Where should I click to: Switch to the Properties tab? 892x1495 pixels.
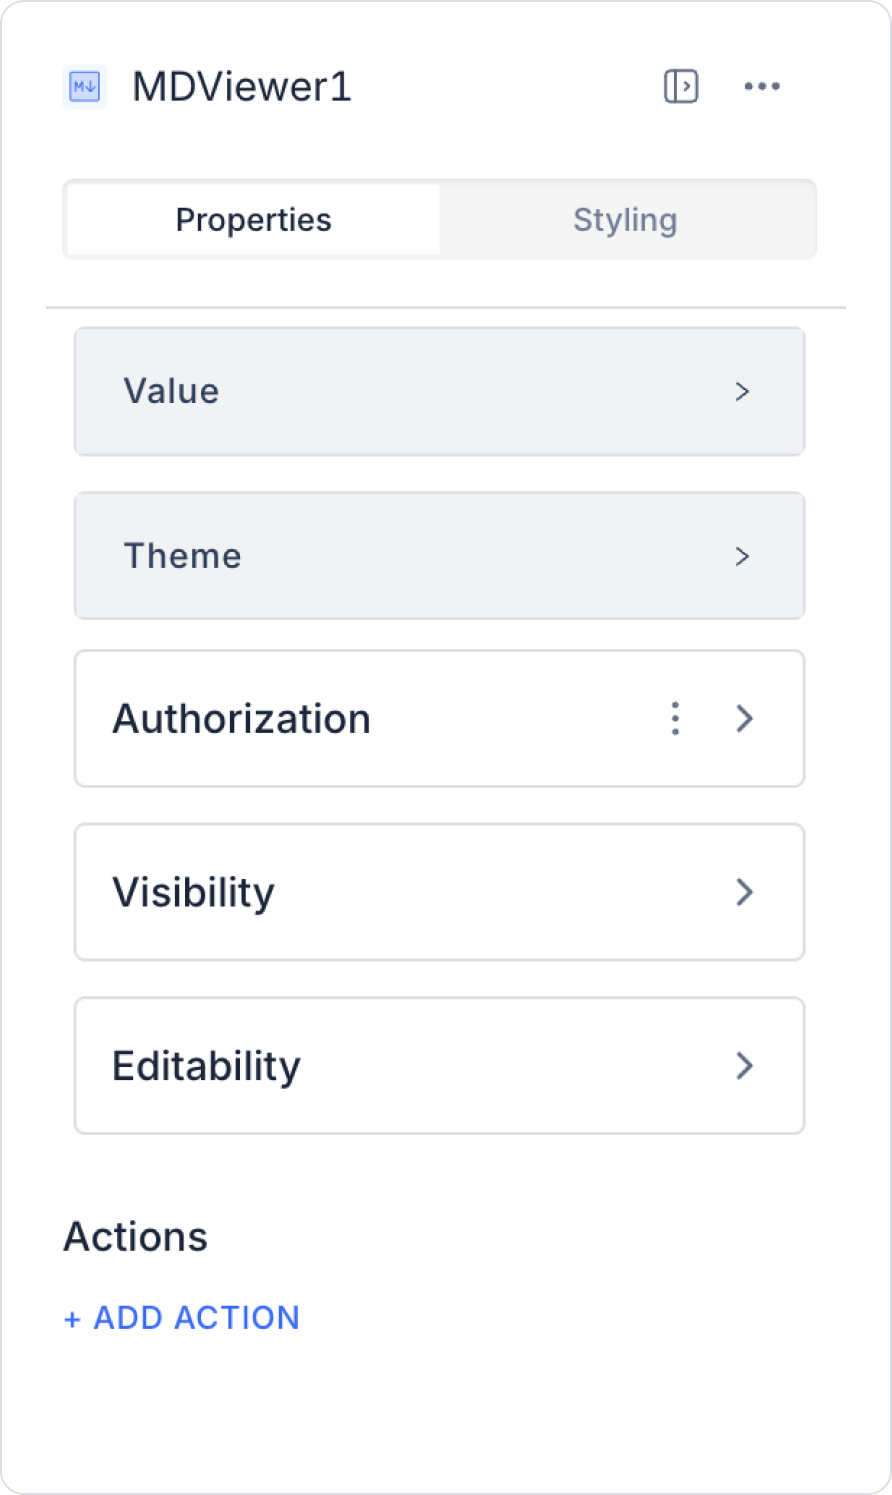(x=253, y=220)
